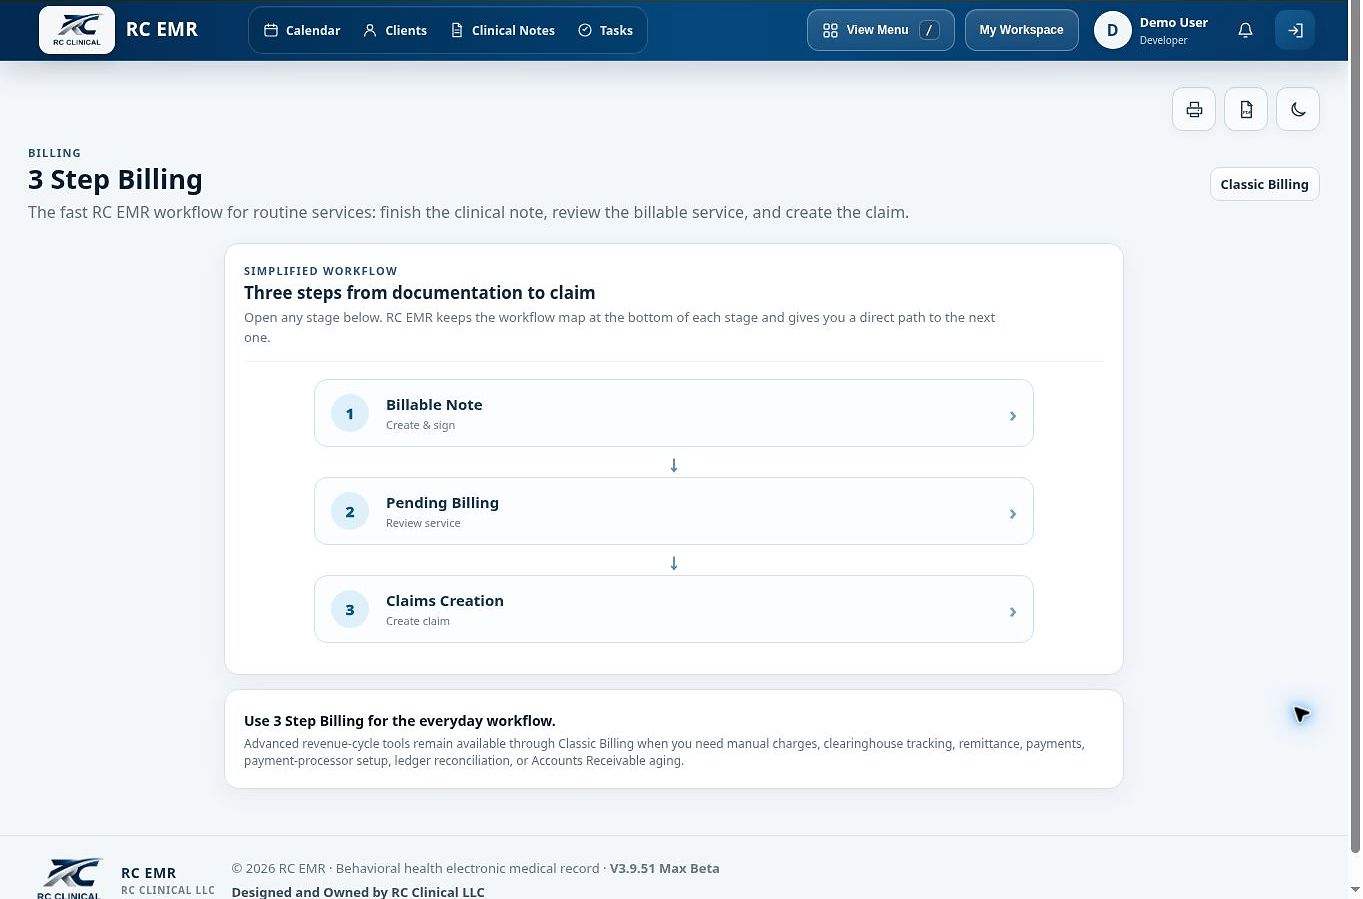The height and width of the screenshot is (899, 1363).
Task: Click the 'Three steps from documentation to claim' heading
Action: coord(420,293)
